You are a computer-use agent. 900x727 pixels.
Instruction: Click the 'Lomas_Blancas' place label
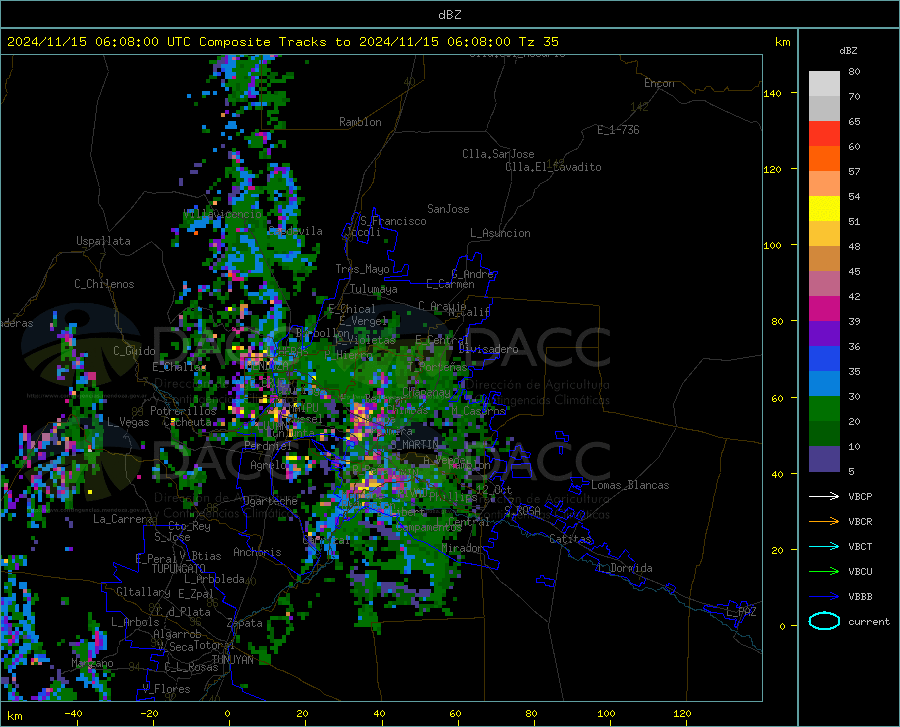[x=630, y=485]
